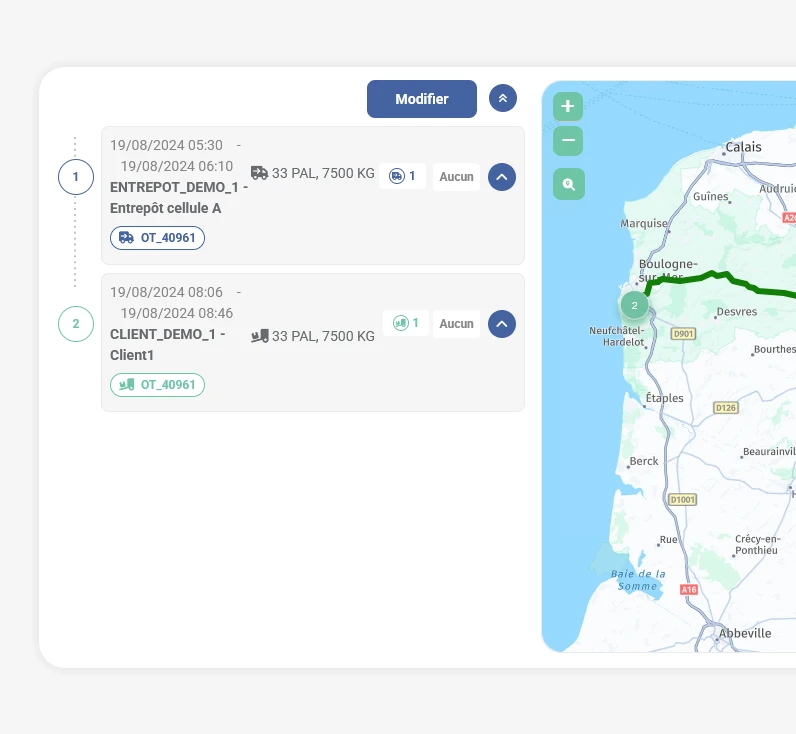Select step 1 circle on the timeline
Viewport: 796px width, 734px height.
(75, 177)
